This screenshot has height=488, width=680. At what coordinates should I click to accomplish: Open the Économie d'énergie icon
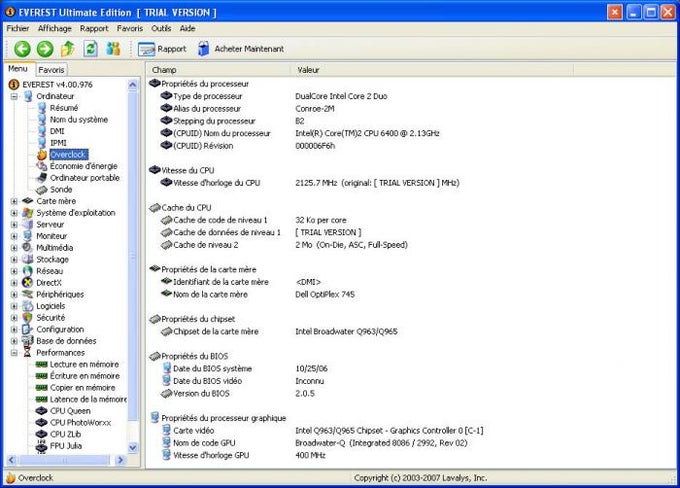[x=42, y=166]
